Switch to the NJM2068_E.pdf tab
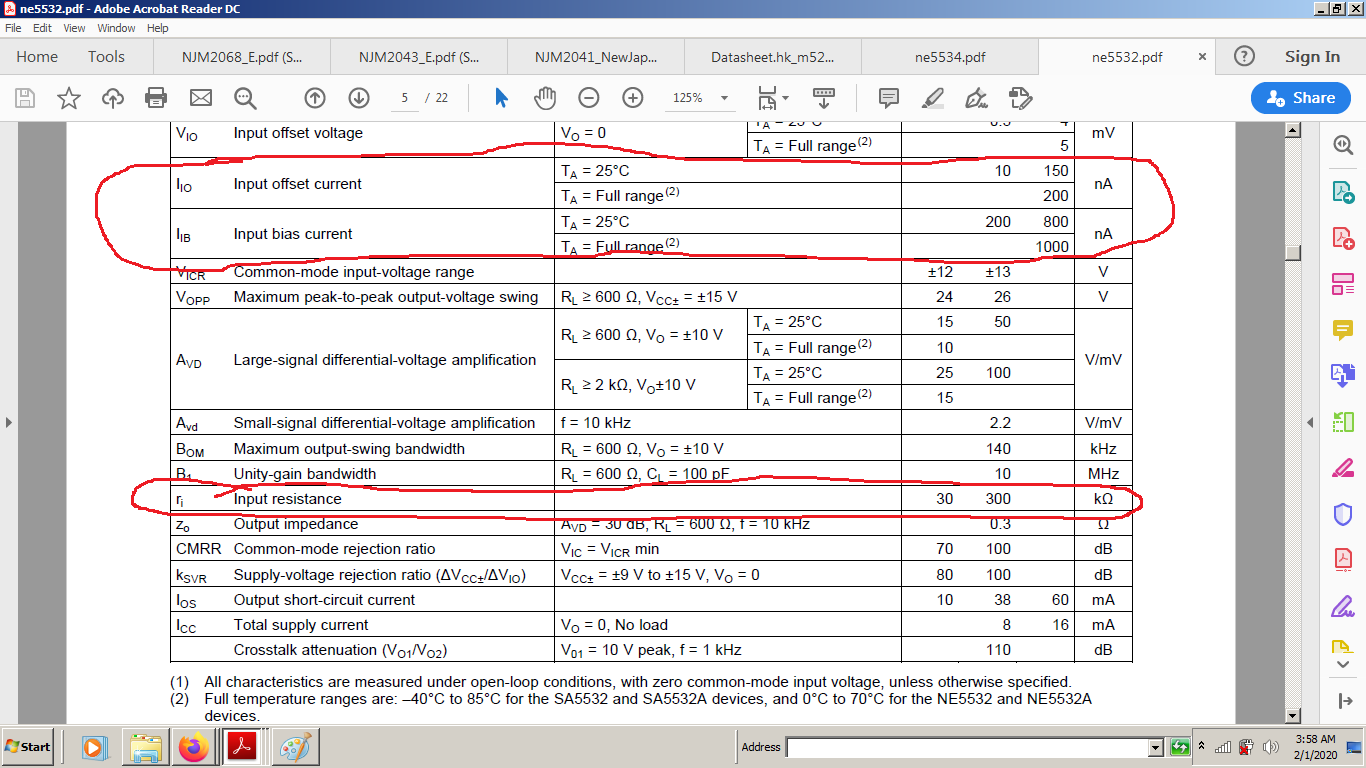 click(x=242, y=57)
